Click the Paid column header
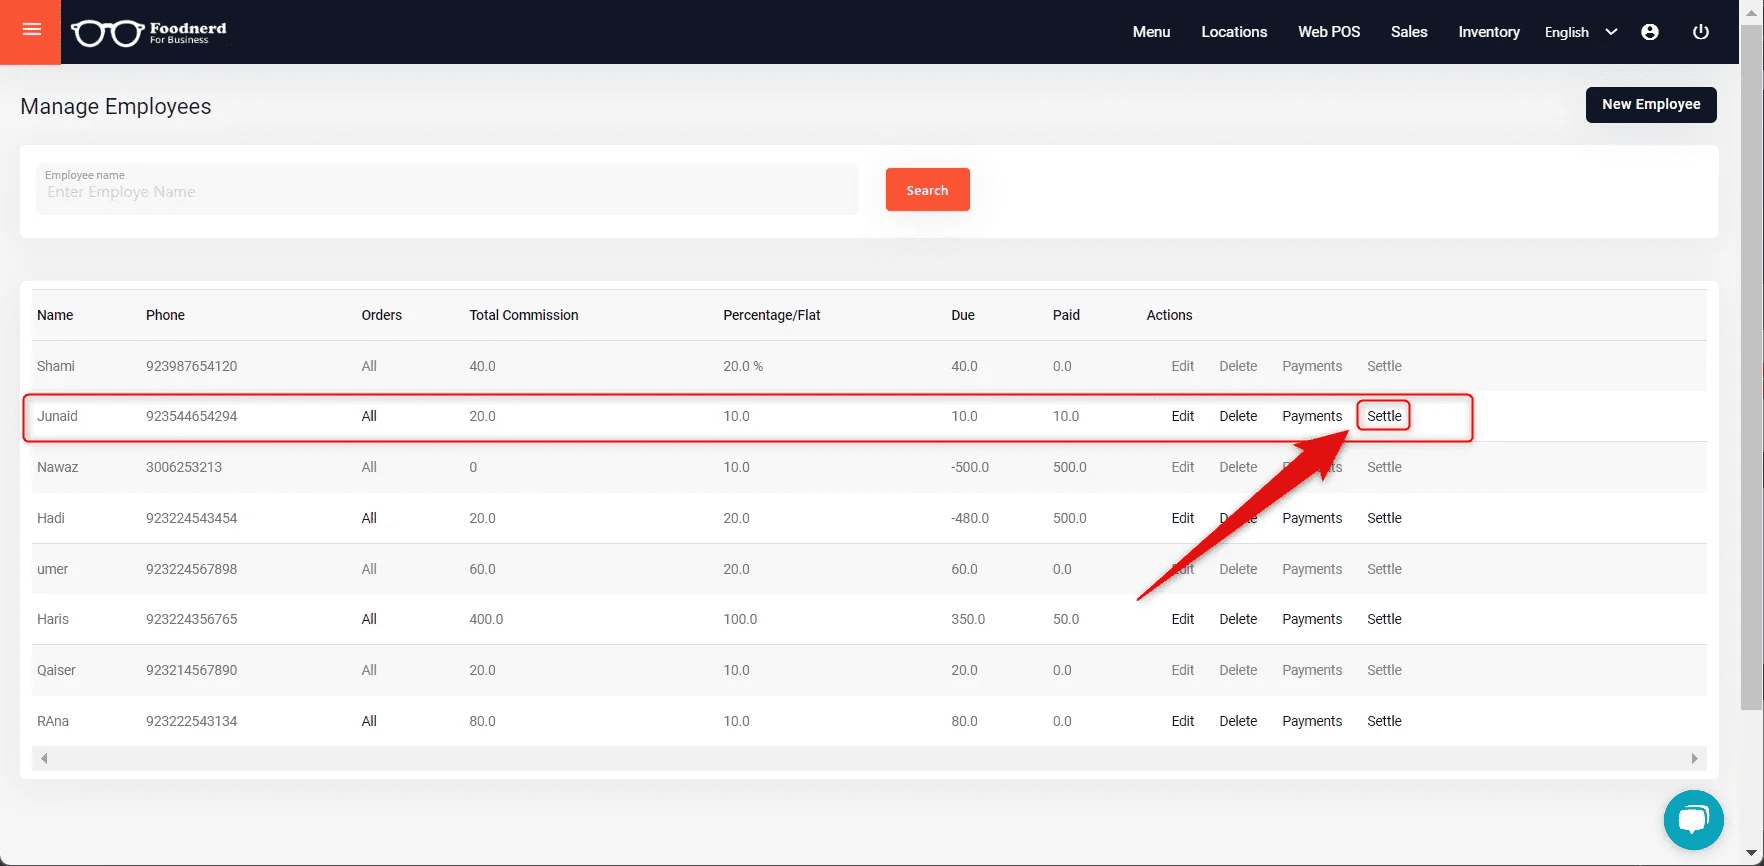 (1066, 315)
